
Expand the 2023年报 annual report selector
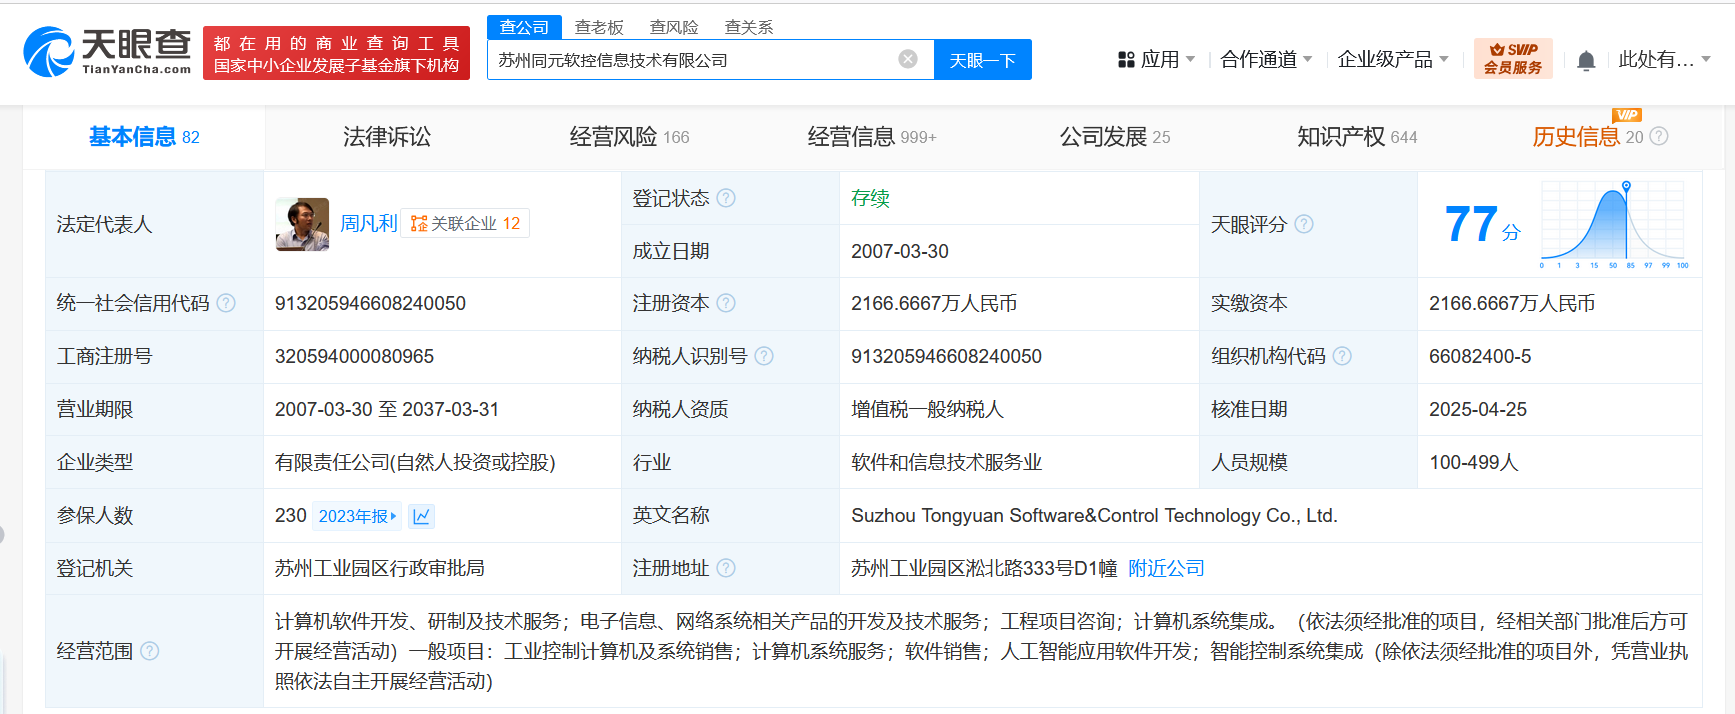coord(357,516)
